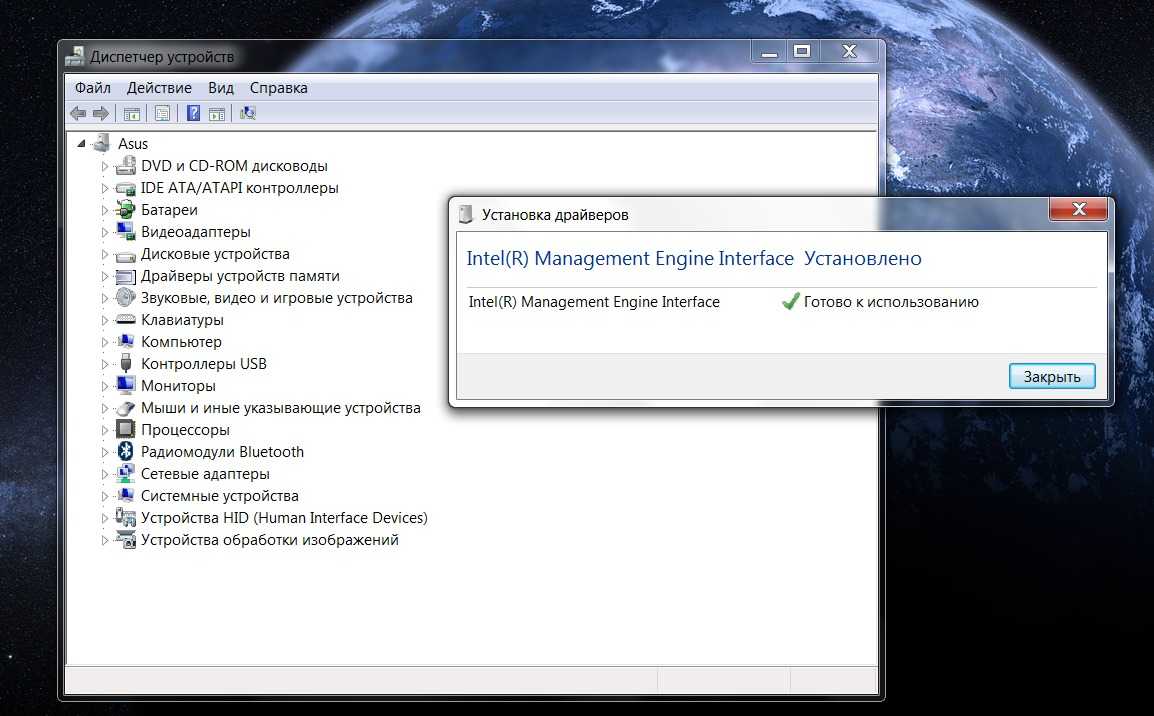
Task: Expand the Батареи node arrow
Action: (x=105, y=210)
